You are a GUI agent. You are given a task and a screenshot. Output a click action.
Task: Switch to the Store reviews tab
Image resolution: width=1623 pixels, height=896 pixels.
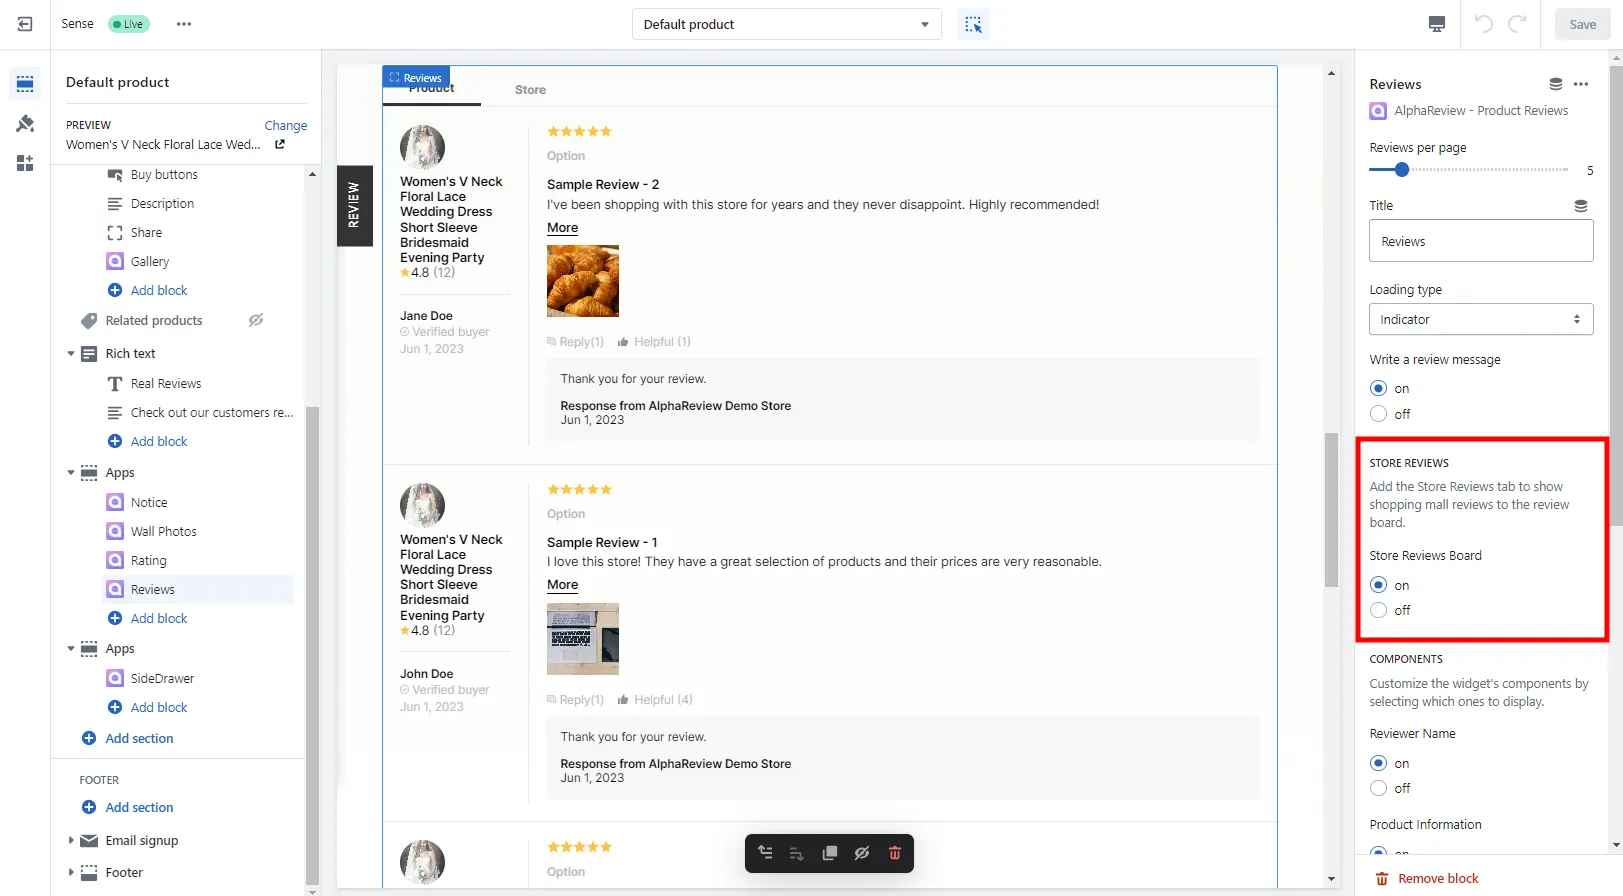[x=530, y=90]
